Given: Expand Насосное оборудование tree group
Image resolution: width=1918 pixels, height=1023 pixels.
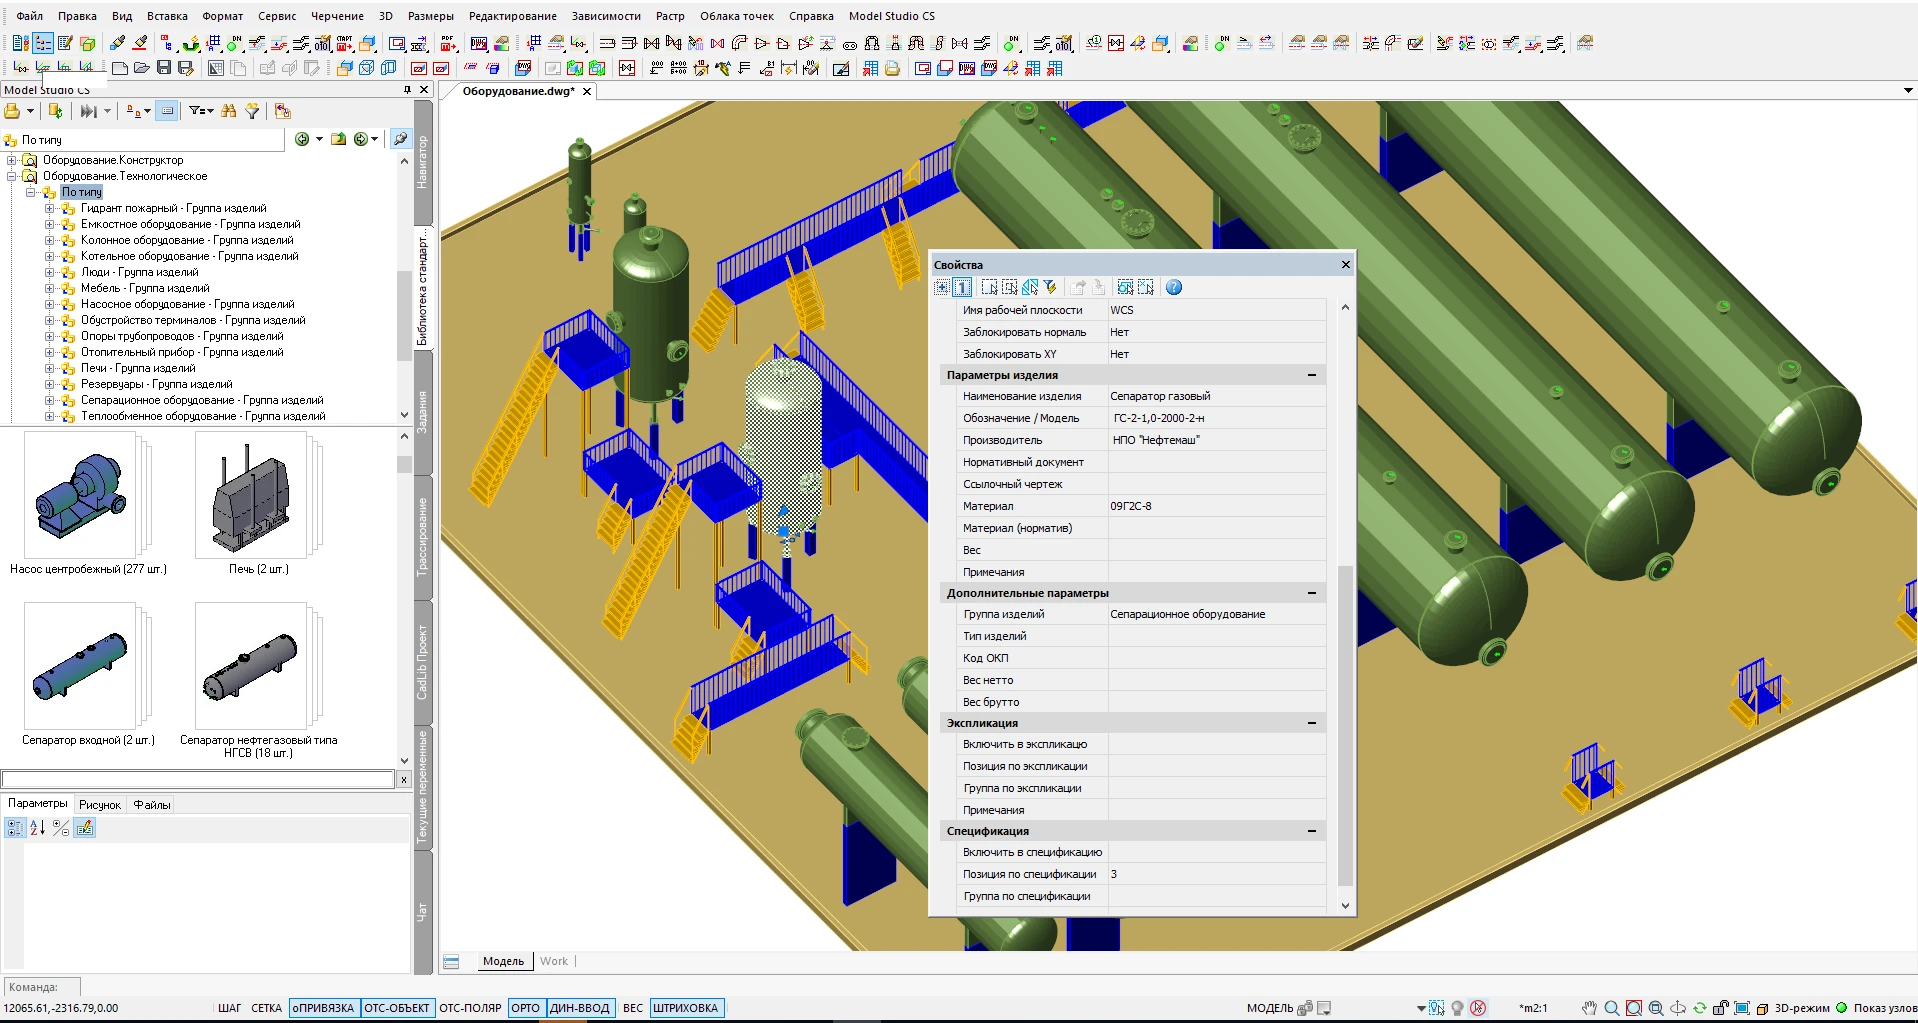Looking at the screenshot, I should pyautogui.click(x=50, y=304).
